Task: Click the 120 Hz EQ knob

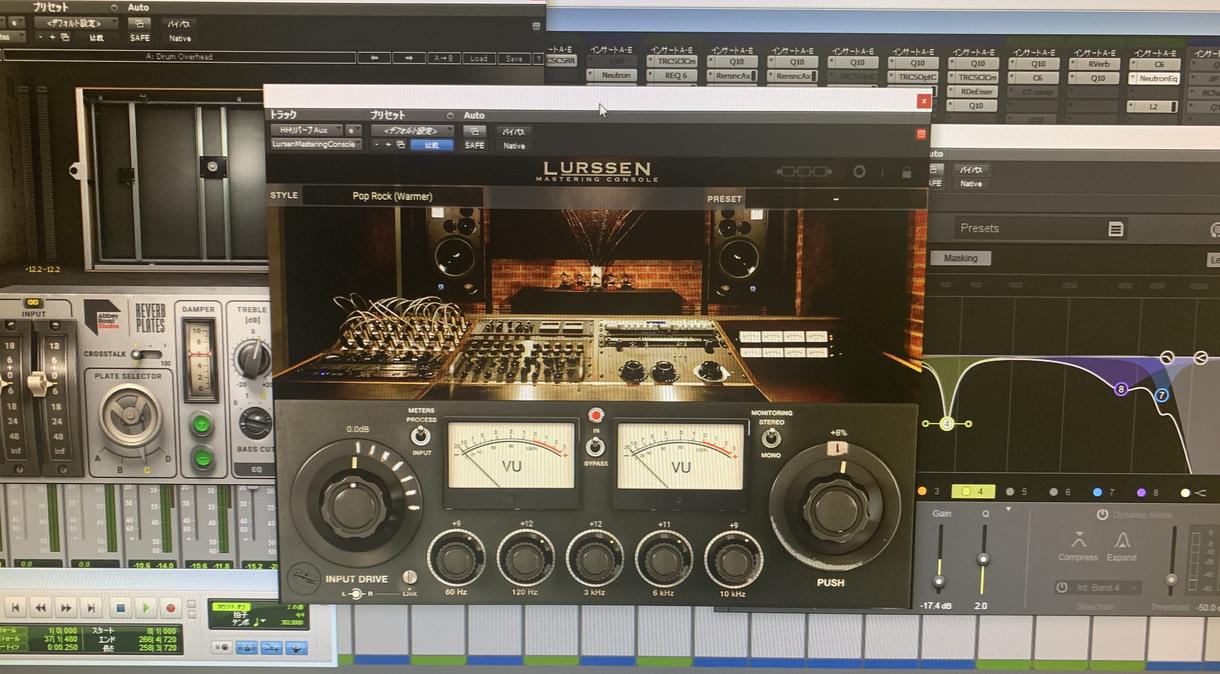Action: (x=526, y=559)
